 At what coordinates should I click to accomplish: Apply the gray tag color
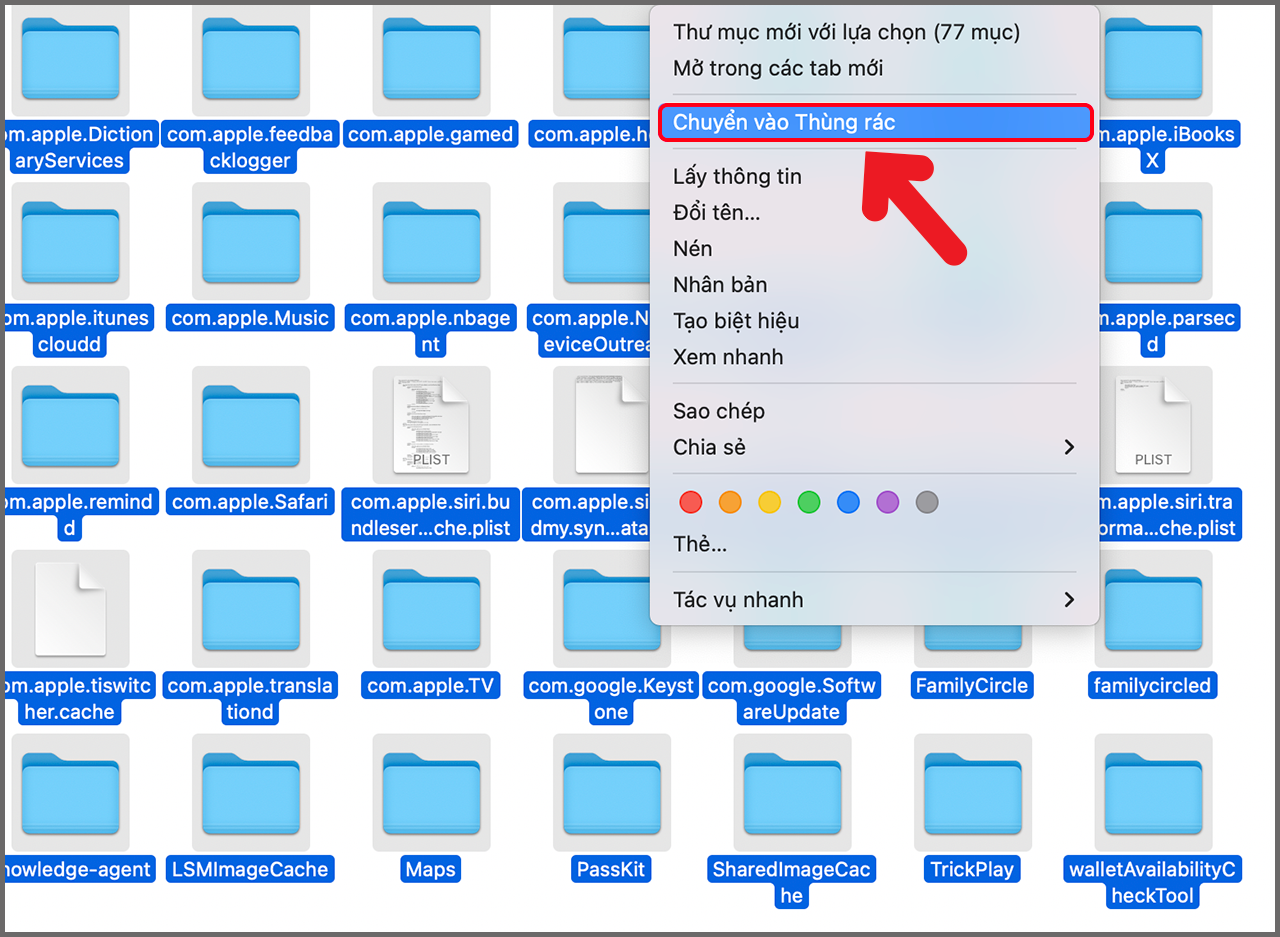[927, 502]
